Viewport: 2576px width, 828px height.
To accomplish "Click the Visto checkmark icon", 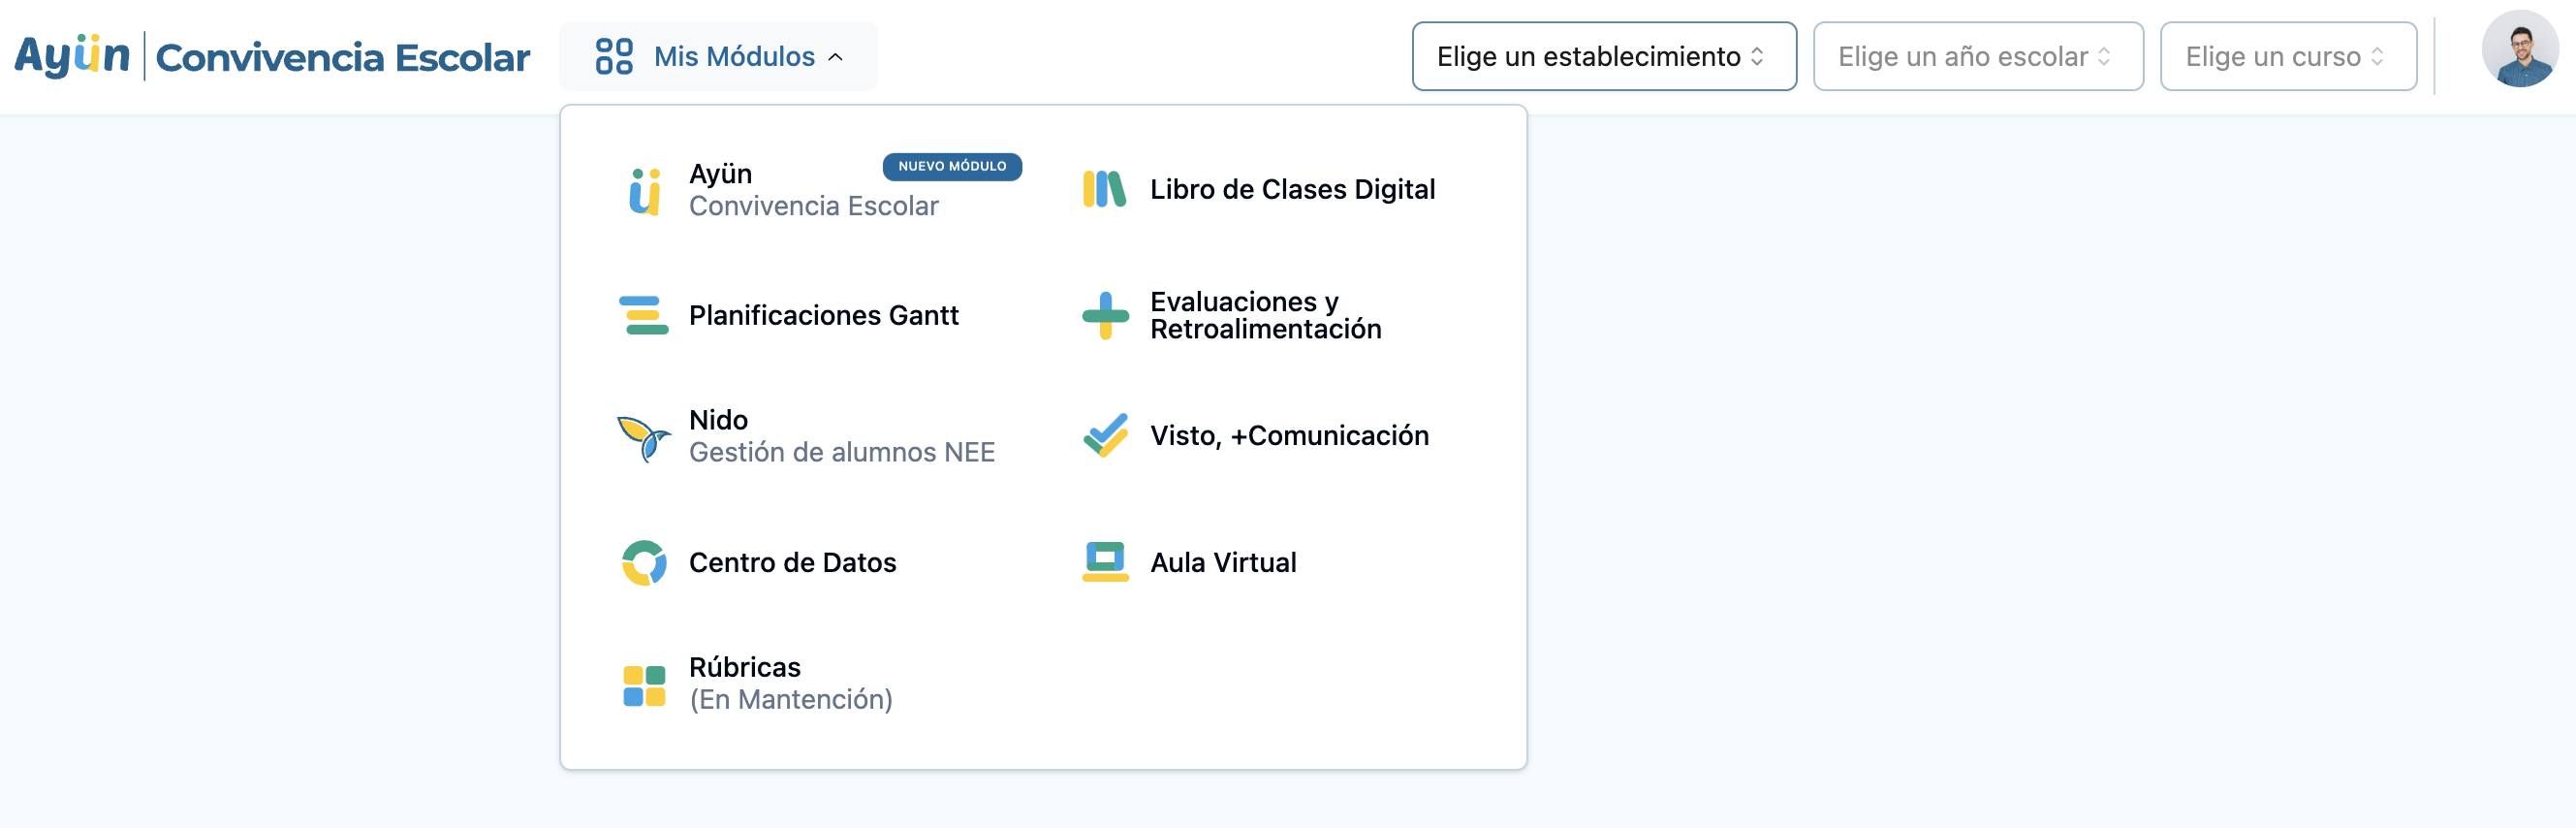I will coord(1104,436).
